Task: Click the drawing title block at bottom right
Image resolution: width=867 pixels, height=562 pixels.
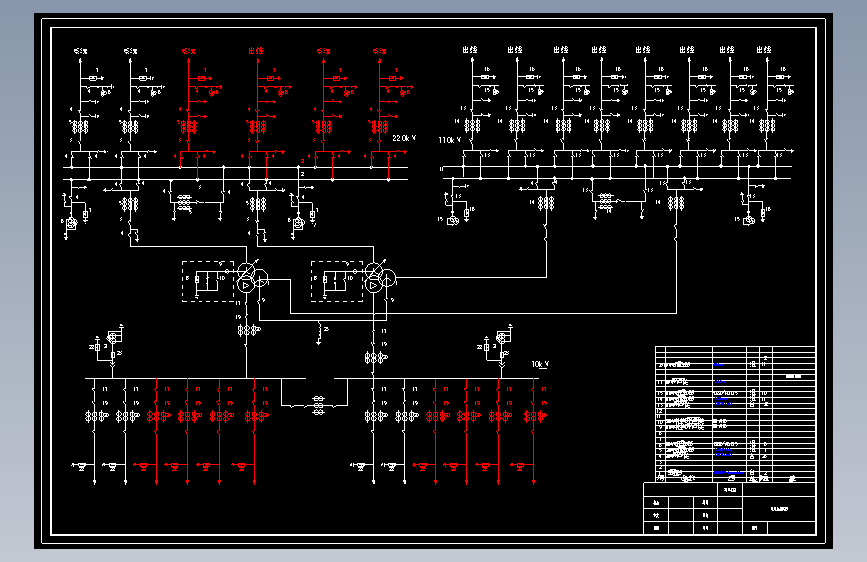Action: 729,508
